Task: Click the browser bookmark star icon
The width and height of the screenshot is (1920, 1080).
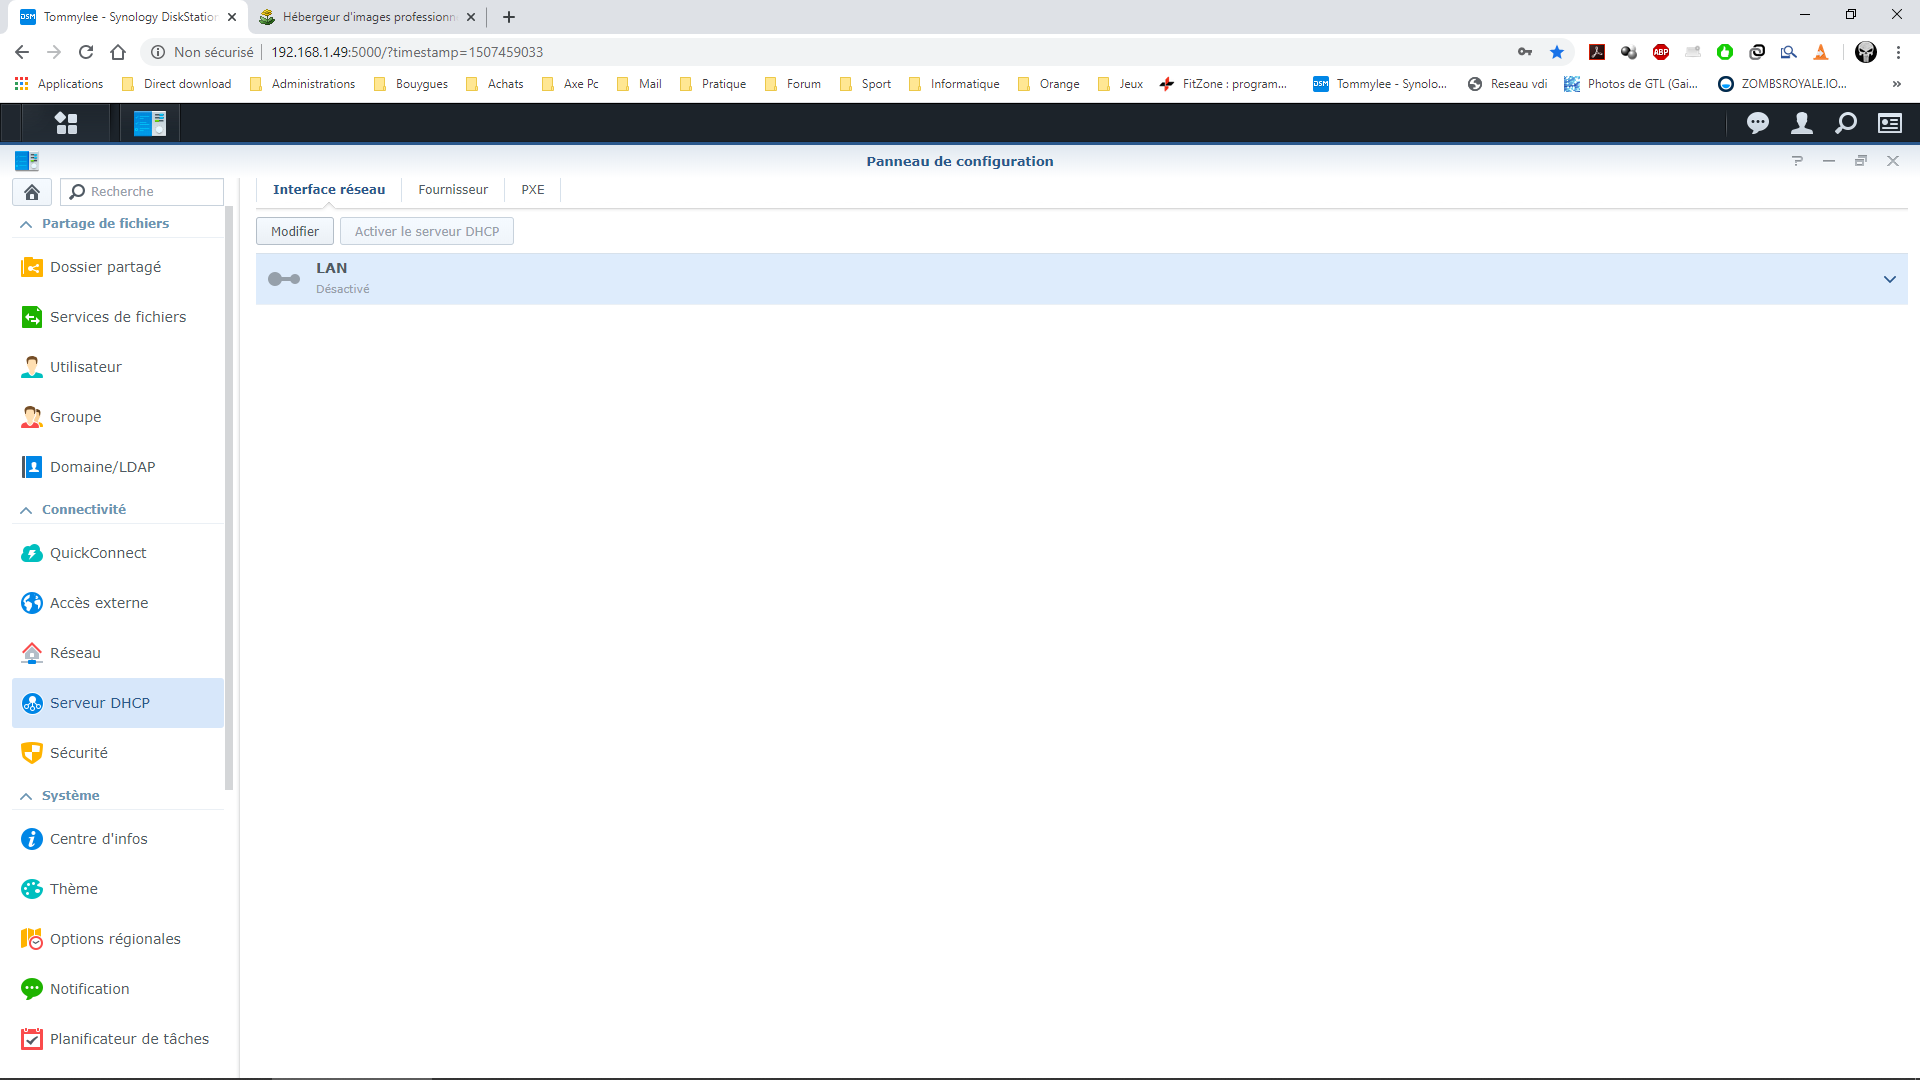Action: pos(1556,52)
